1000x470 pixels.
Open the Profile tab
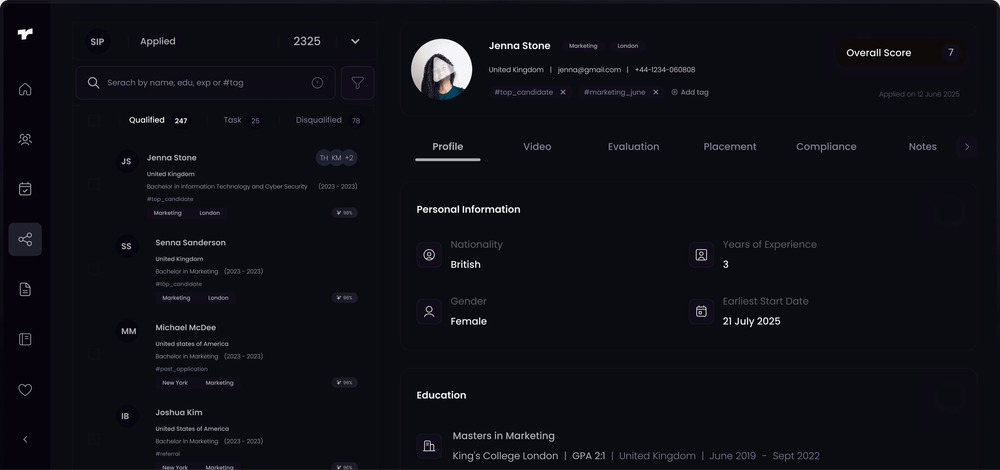point(448,147)
